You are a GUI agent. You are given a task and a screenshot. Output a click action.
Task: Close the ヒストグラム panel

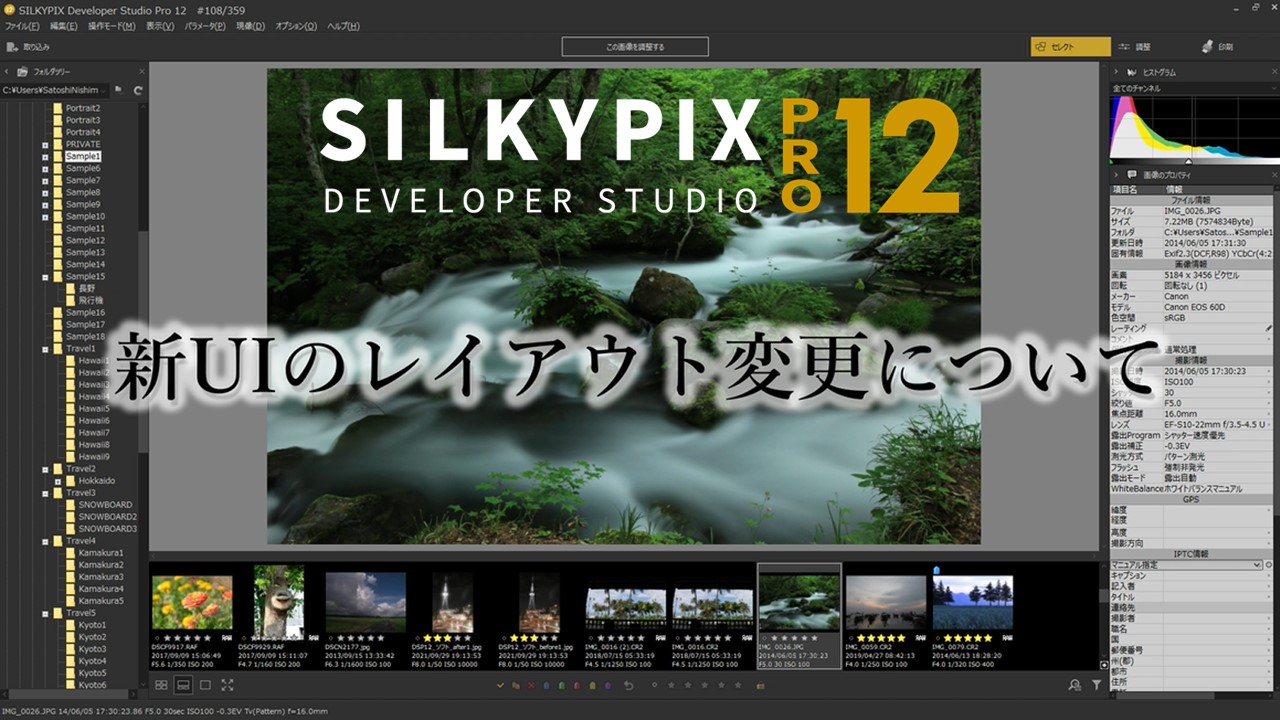click(1274, 72)
